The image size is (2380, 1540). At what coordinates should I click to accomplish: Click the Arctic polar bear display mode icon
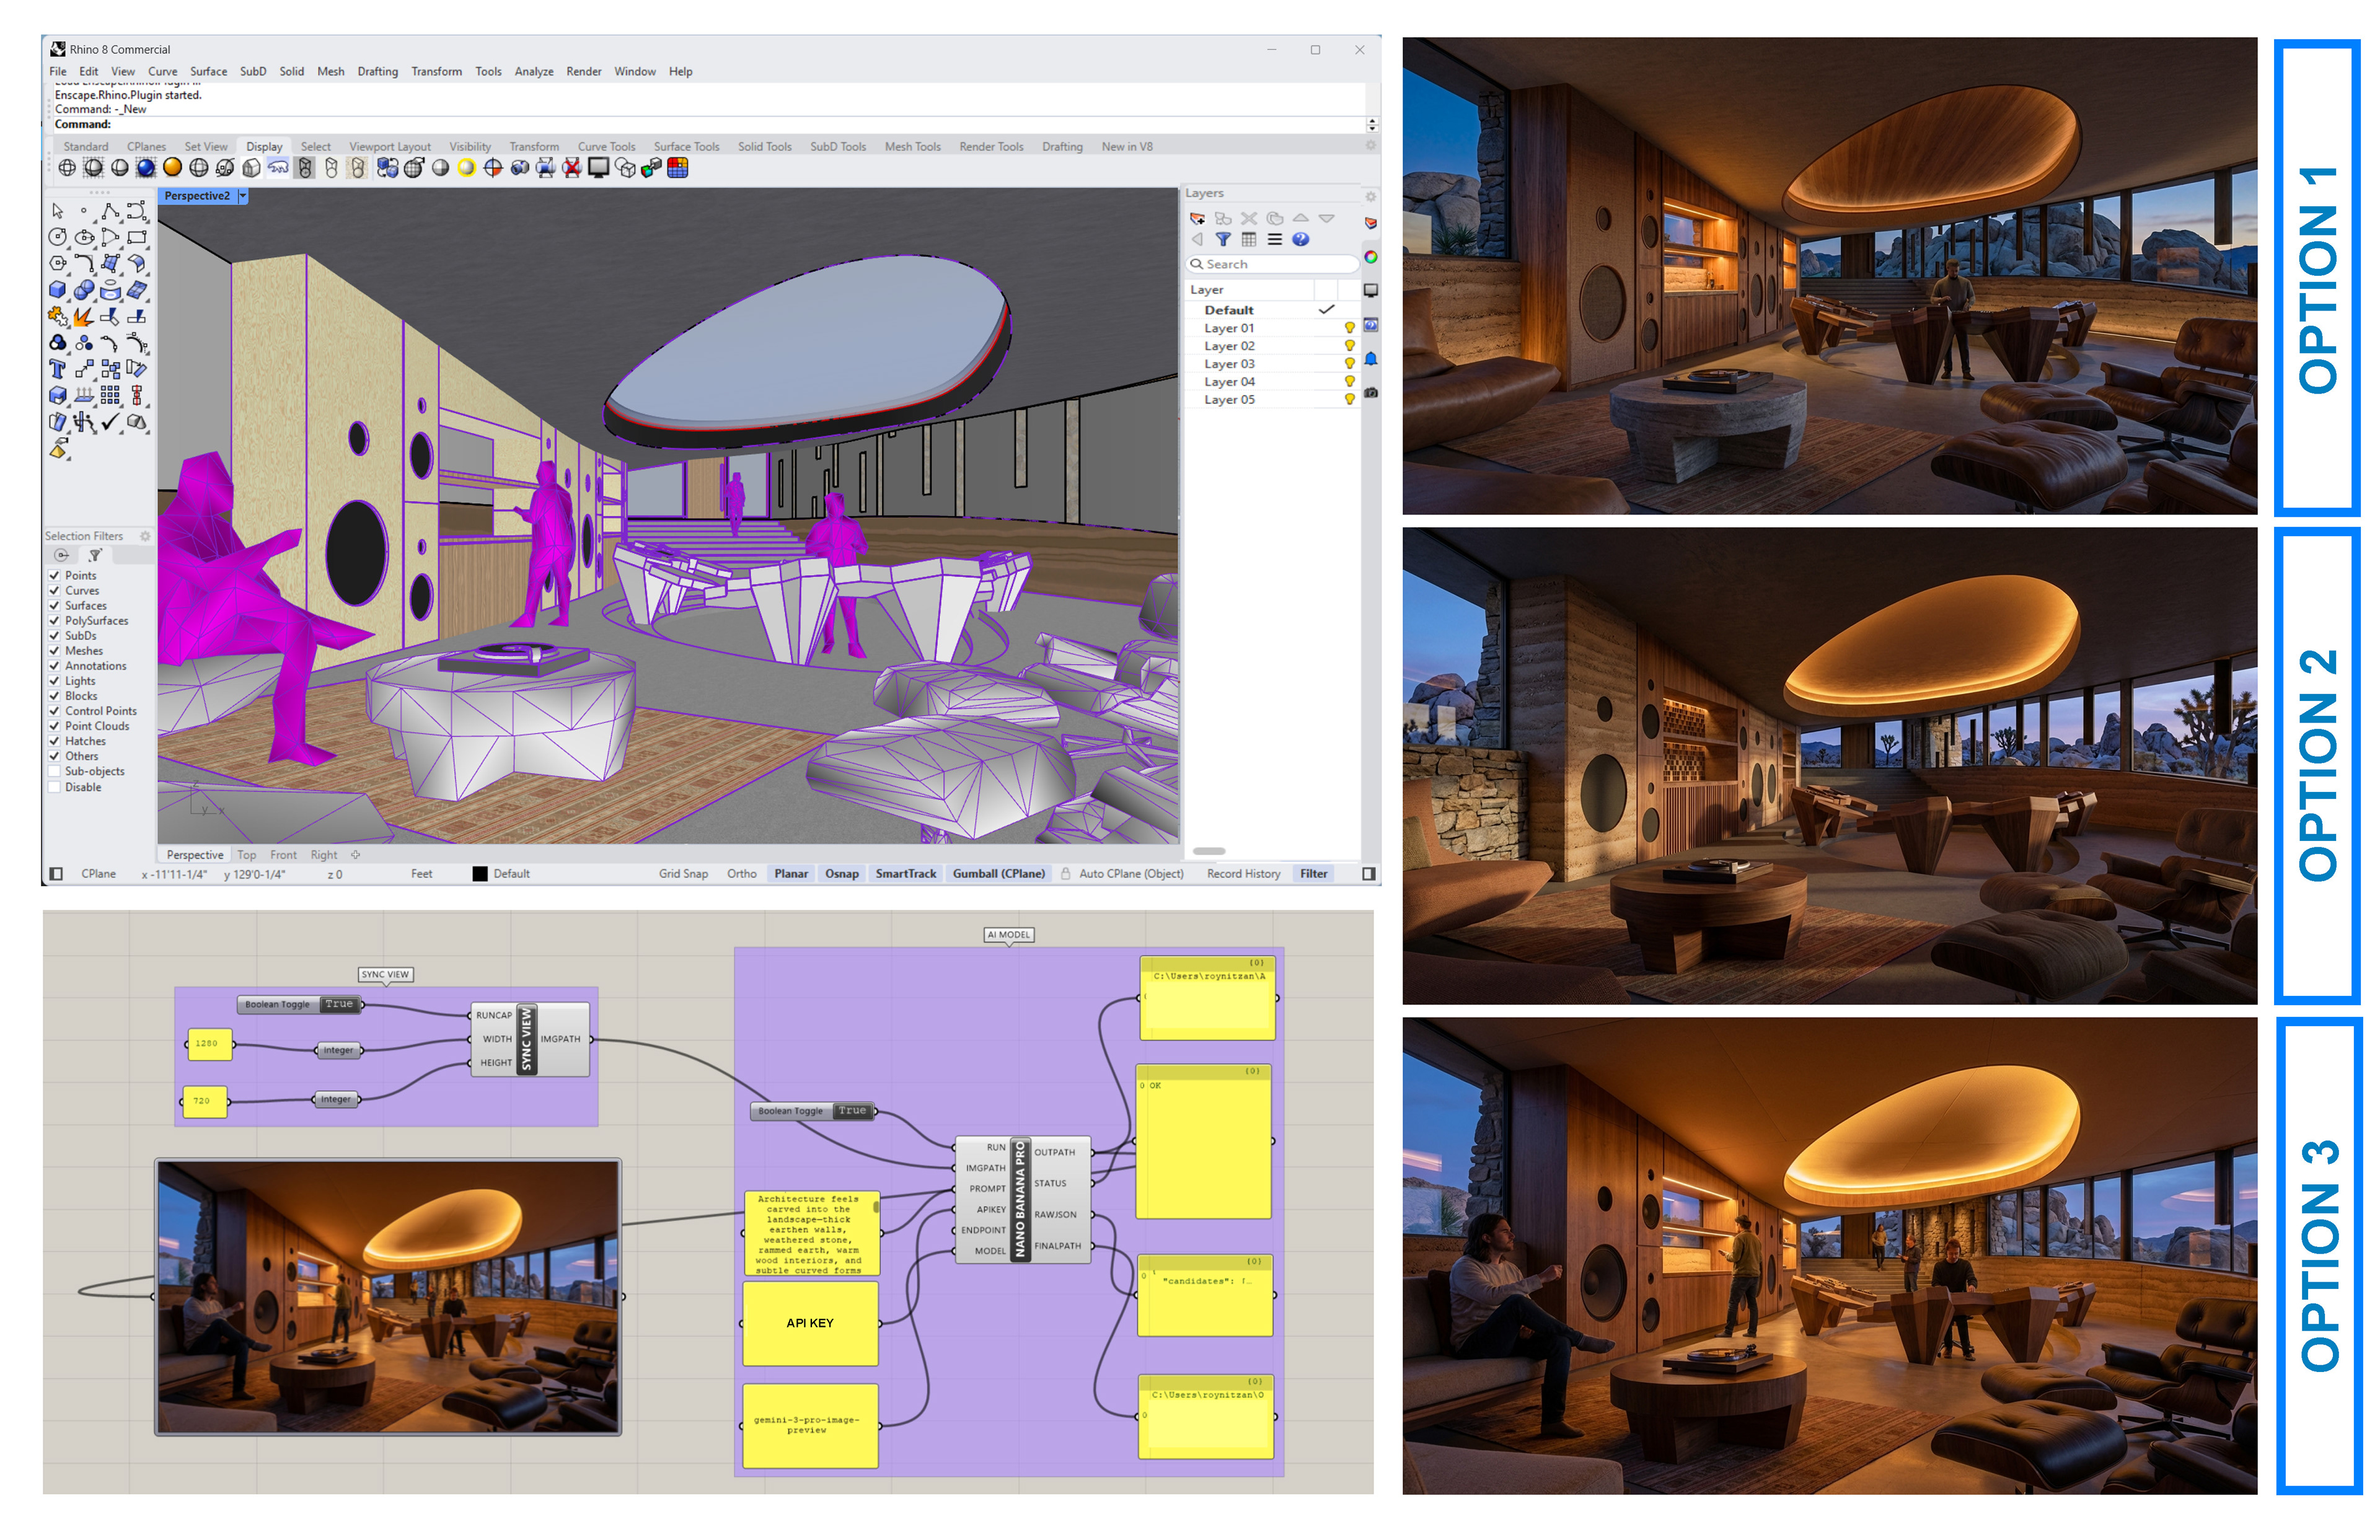[x=278, y=168]
